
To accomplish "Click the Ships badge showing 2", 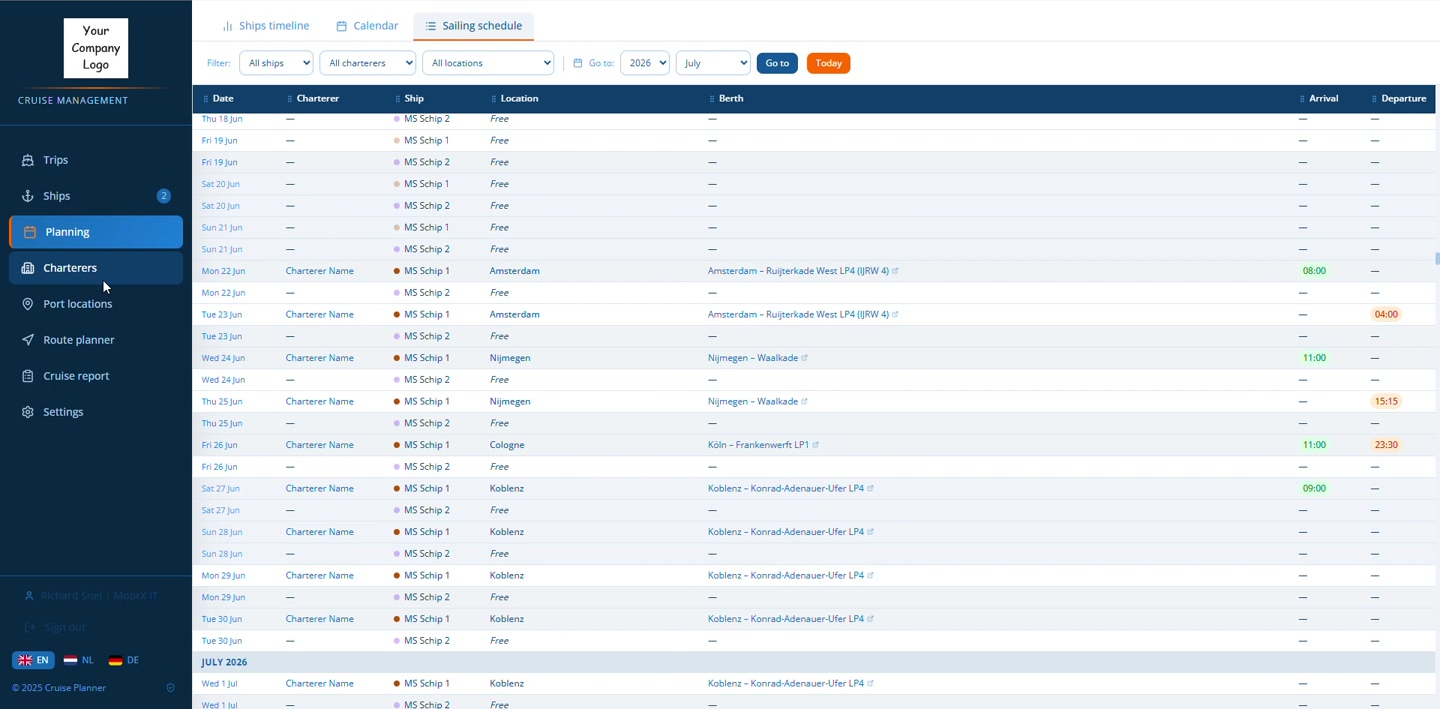I will pyautogui.click(x=164, y=196).
